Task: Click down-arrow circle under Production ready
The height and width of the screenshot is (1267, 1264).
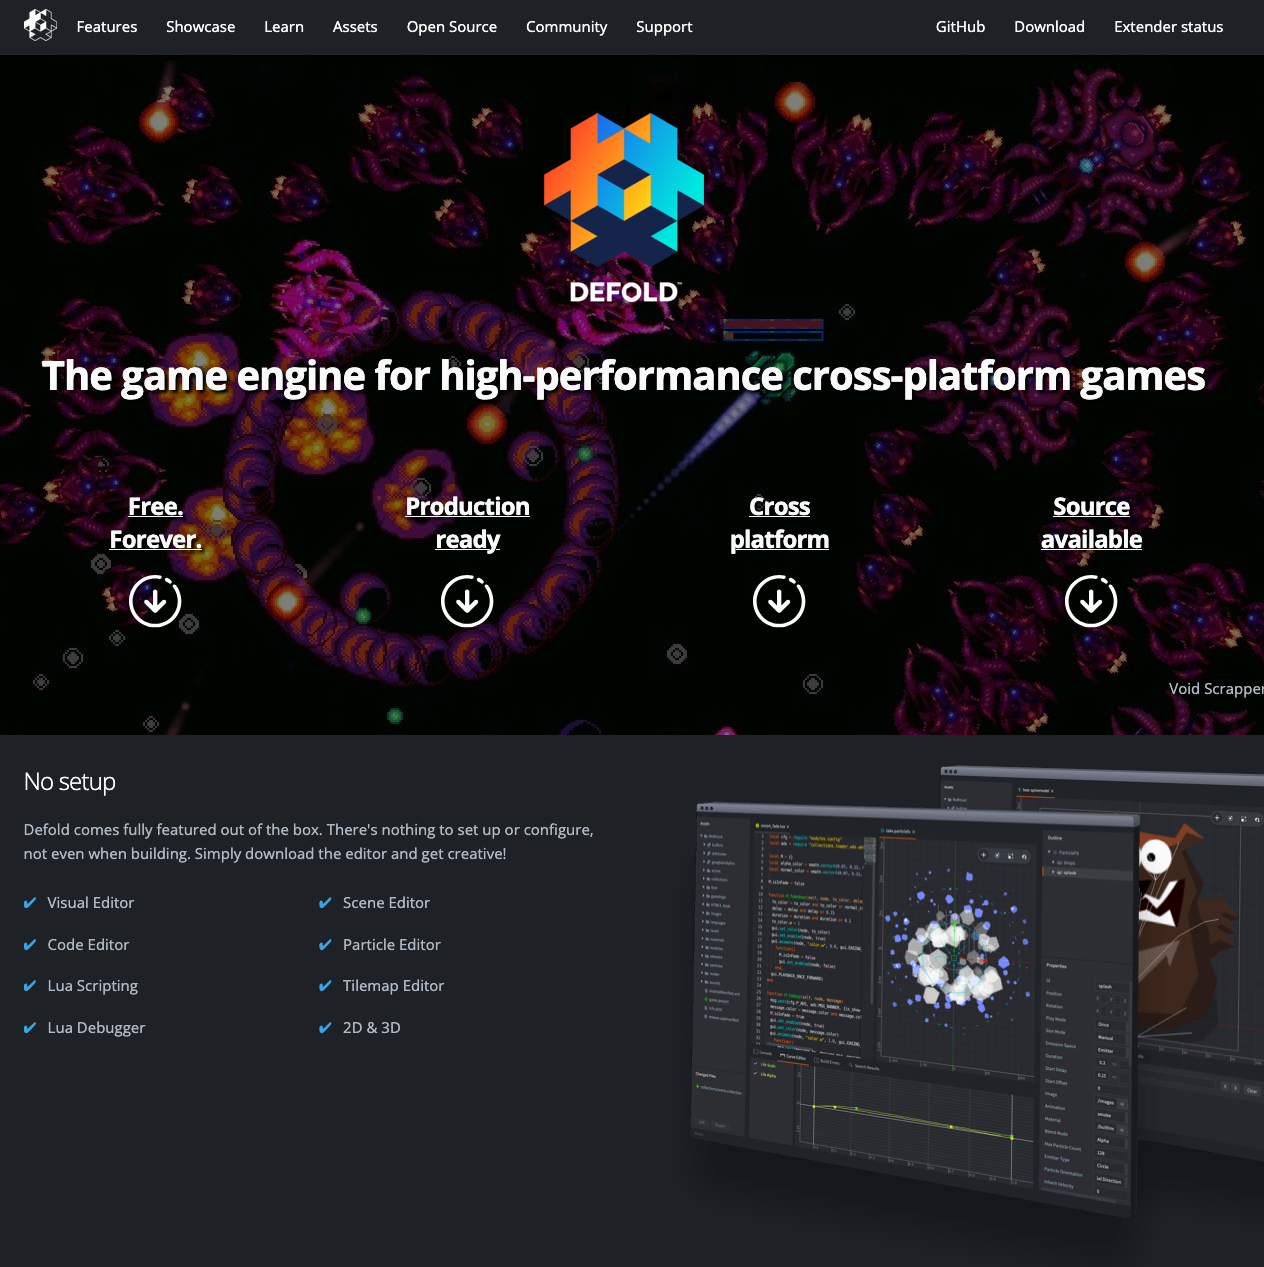Action: (x=467, y=601)
